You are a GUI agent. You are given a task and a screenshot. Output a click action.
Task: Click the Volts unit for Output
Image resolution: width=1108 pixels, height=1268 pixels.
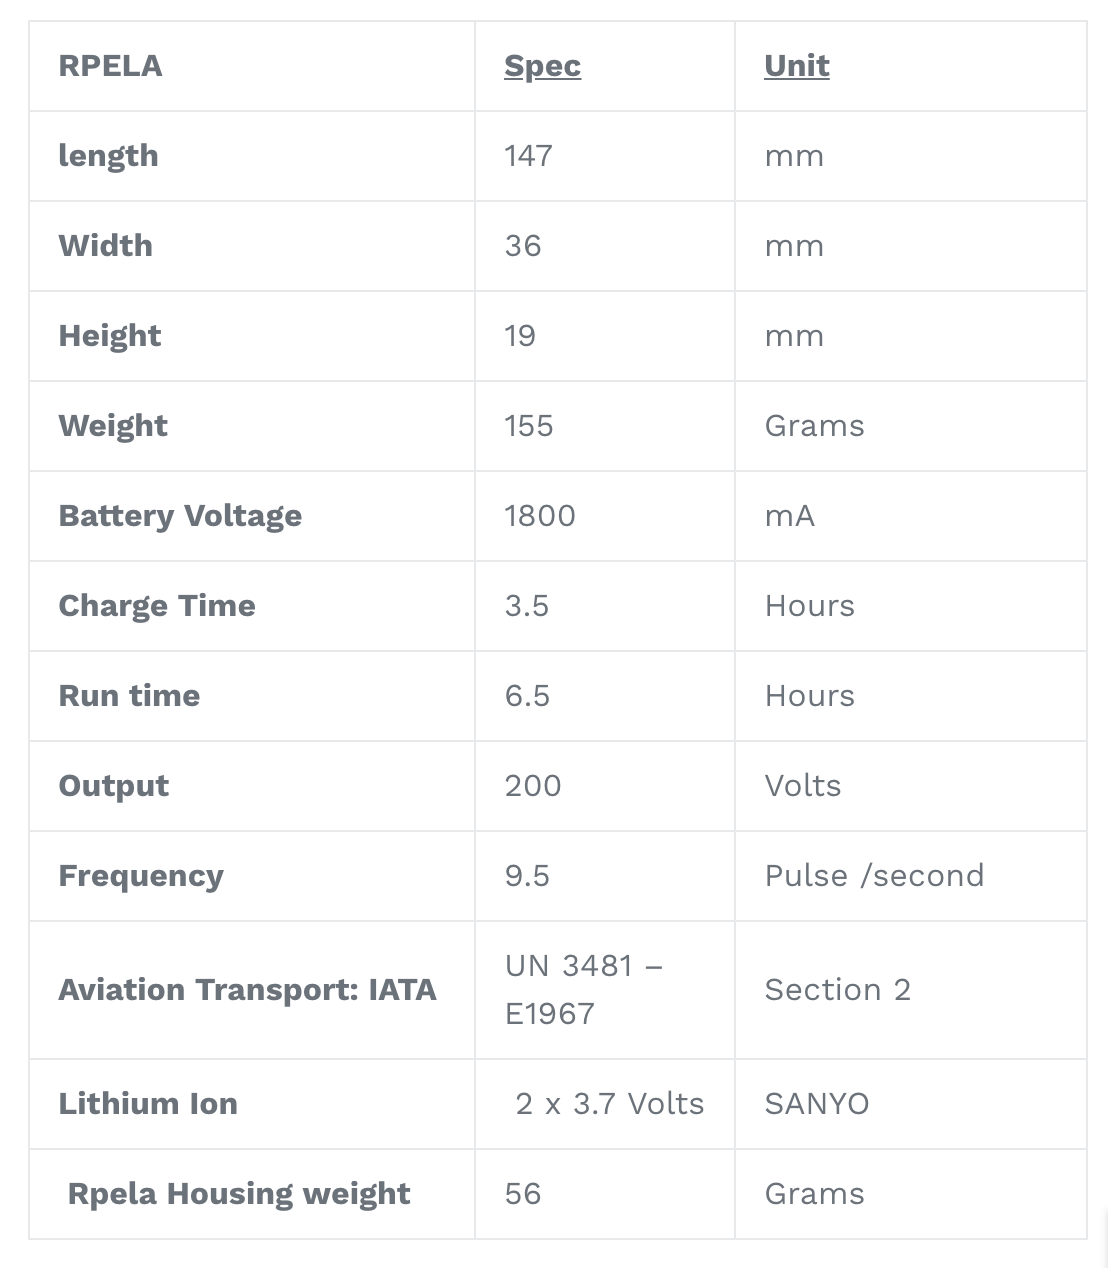coord(803,786)
